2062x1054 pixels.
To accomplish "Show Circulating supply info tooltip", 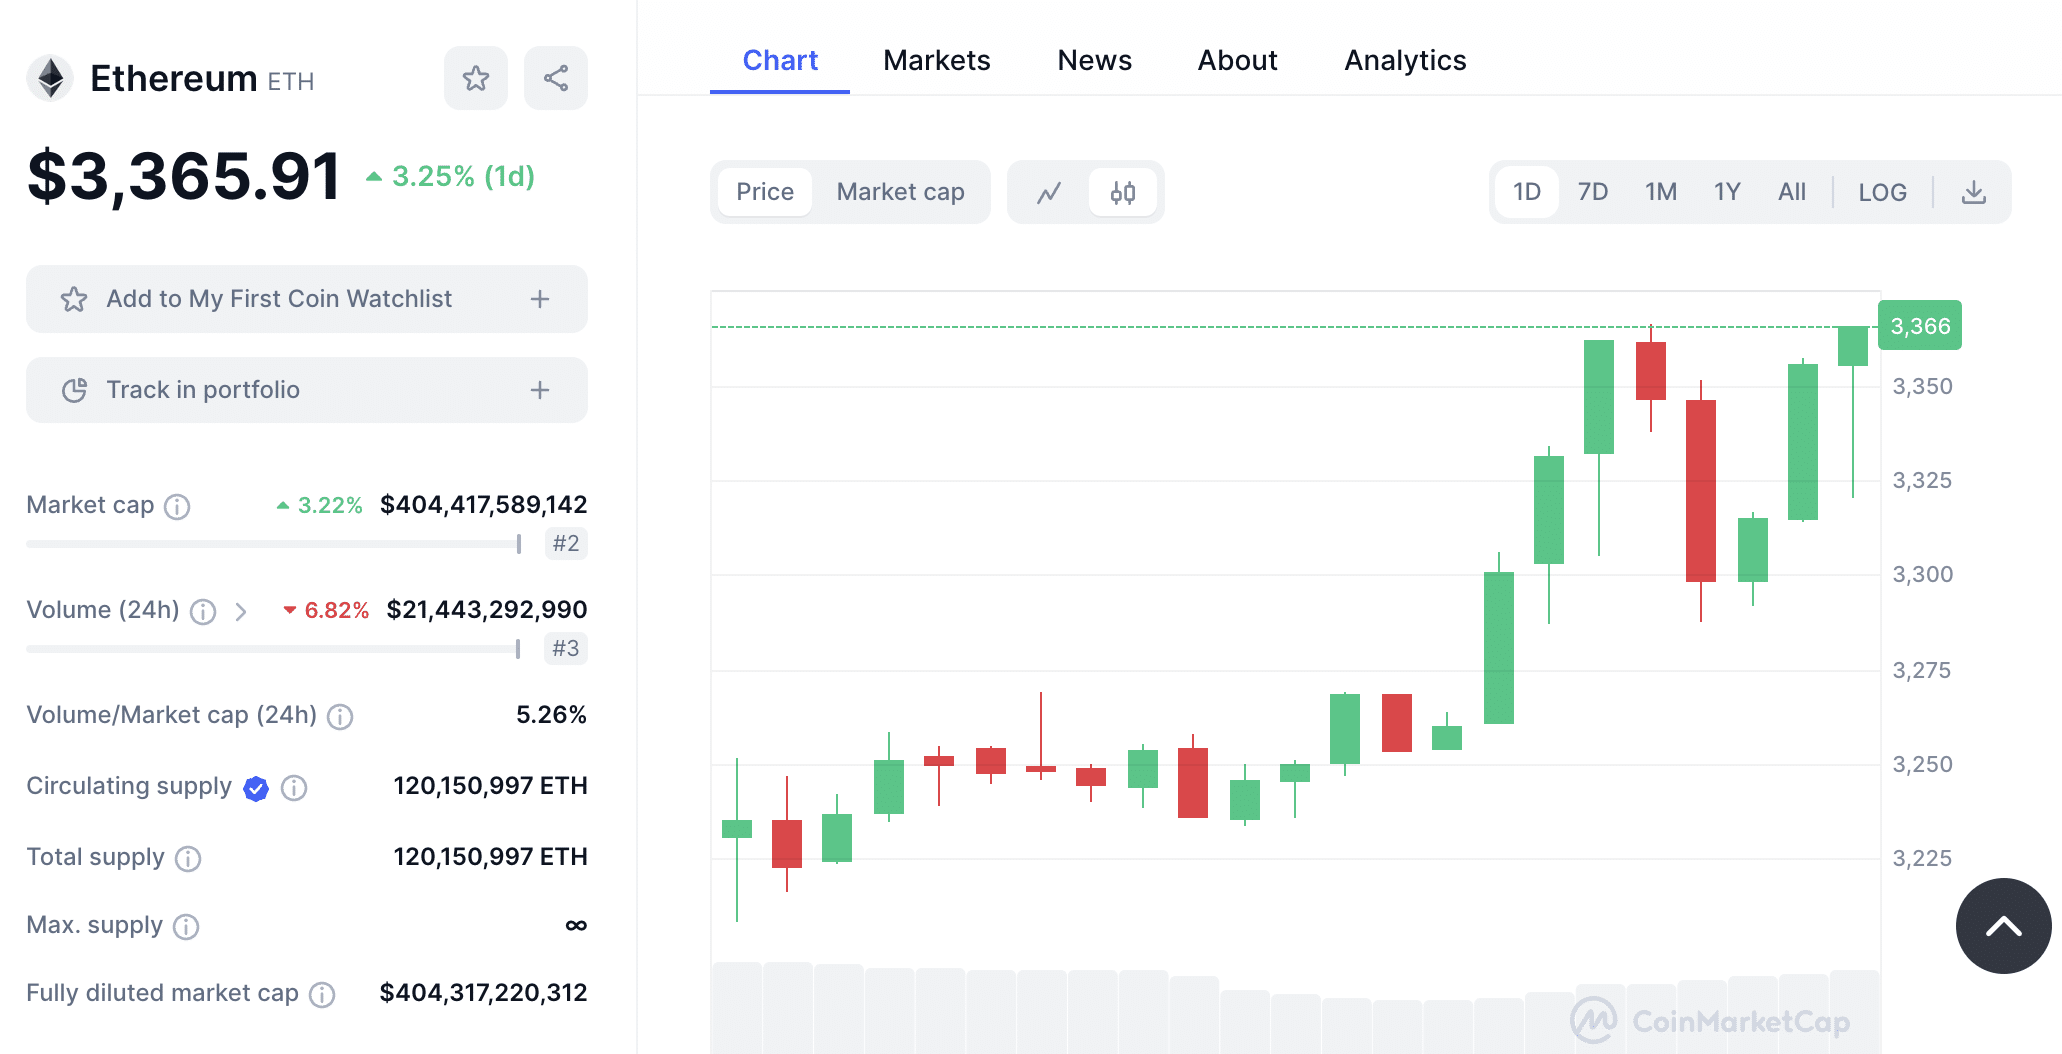I will coord(294,788).
